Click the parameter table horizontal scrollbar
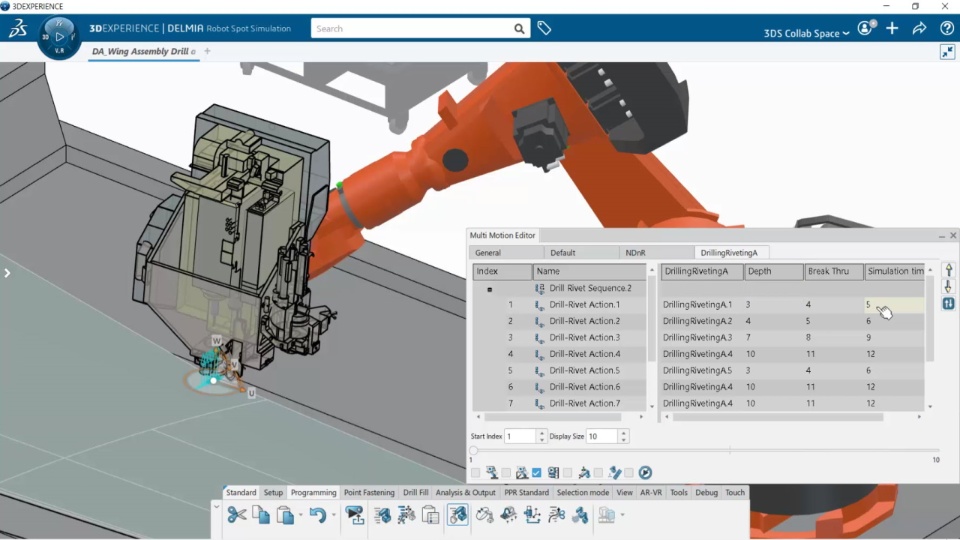The image size is (960, 540). (778, 417)
